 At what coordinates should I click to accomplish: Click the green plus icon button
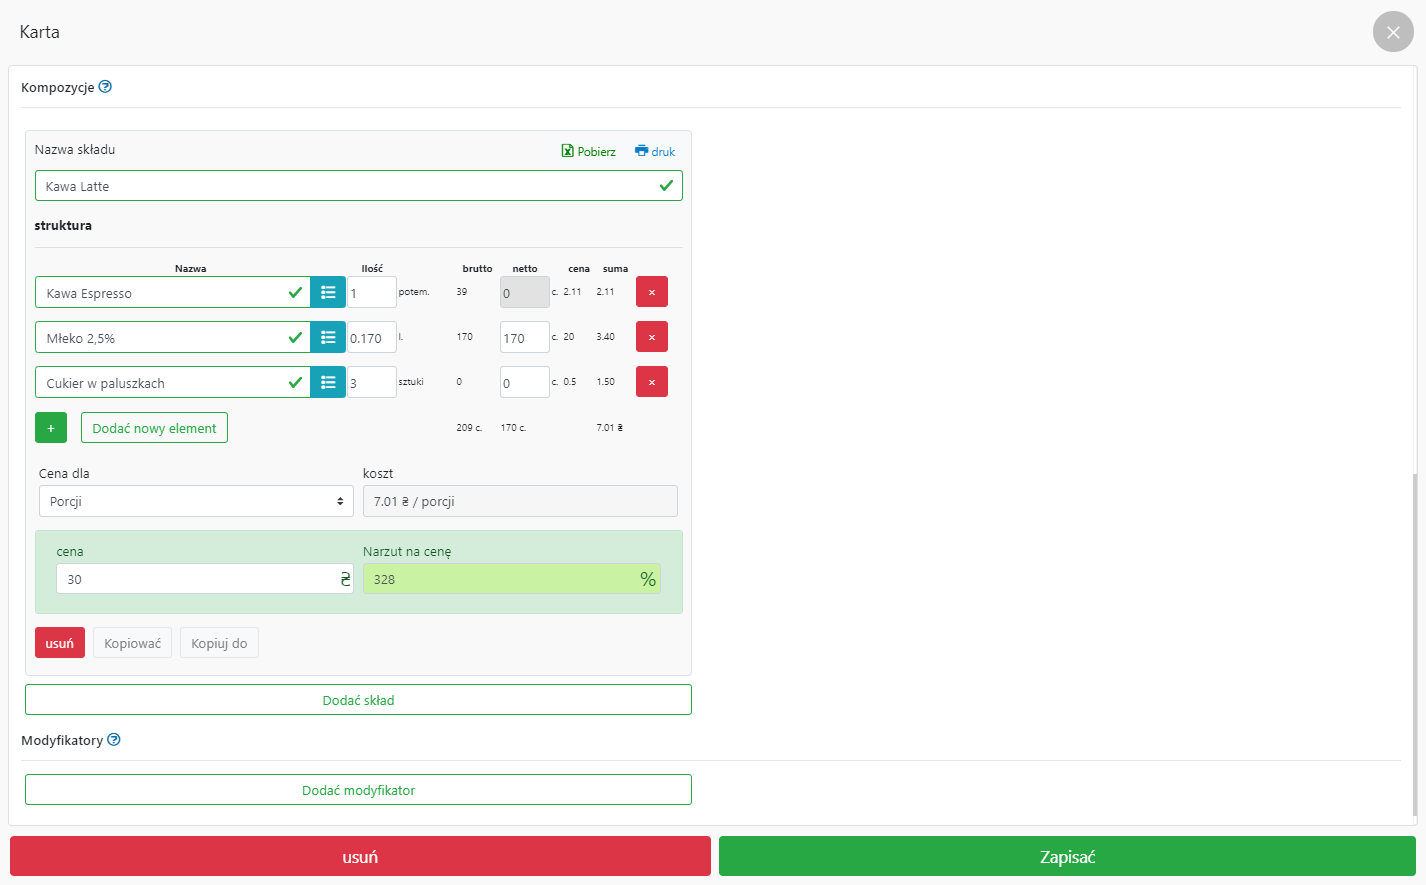[x=51, y=428]
